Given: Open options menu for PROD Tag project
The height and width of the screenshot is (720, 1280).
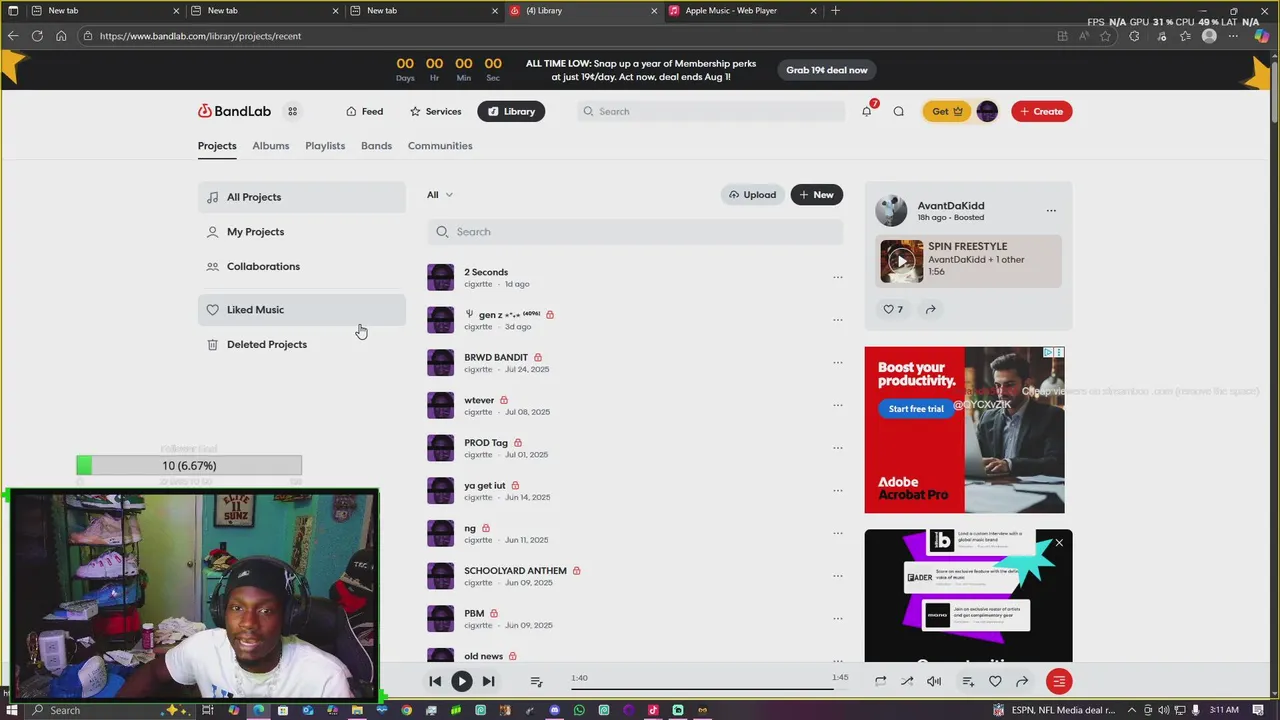Looking at the screenshot, I should point(838,448).
